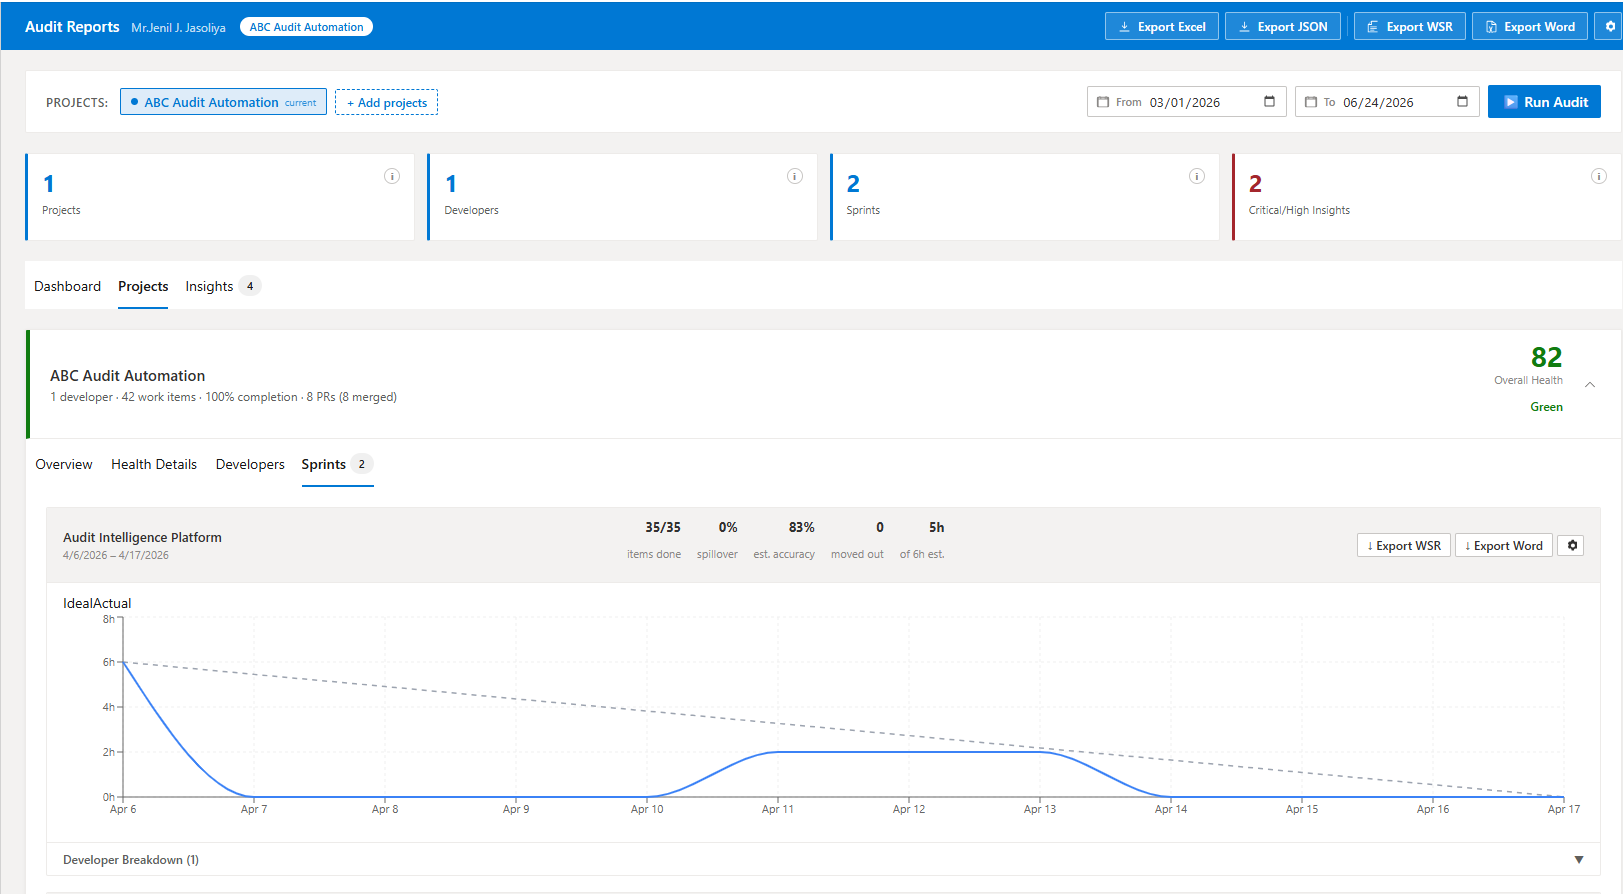This screenshot has height=894, width=1623.
Task: Open info icon on Projects card
Action: [x=392, y=176]
